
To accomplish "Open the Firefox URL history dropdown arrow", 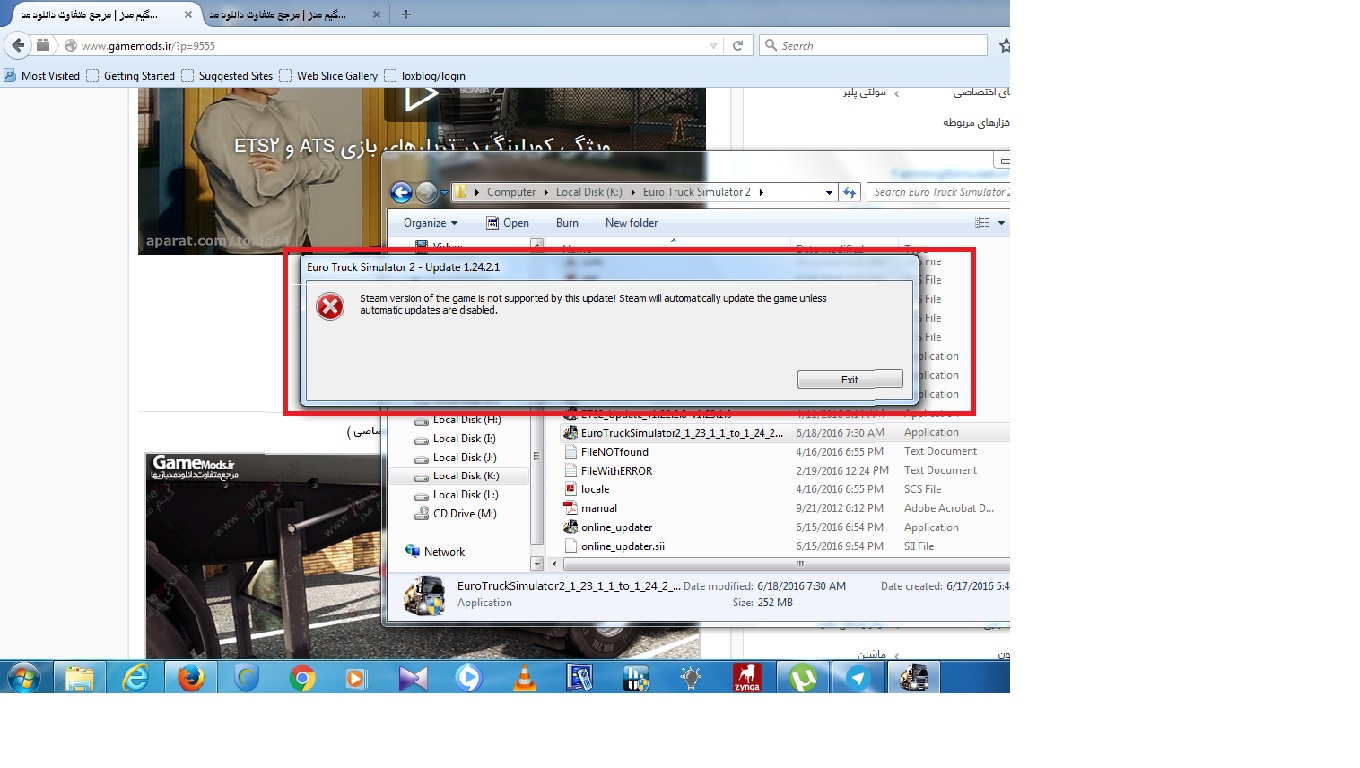I will [x=713, y=46].
